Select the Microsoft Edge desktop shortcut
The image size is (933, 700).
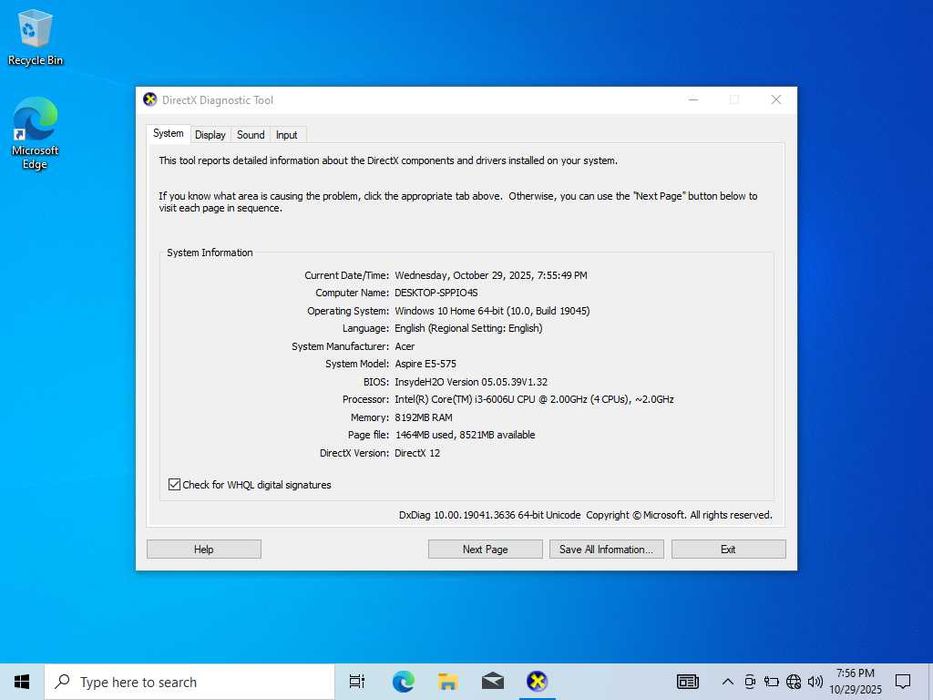point(35,133)
